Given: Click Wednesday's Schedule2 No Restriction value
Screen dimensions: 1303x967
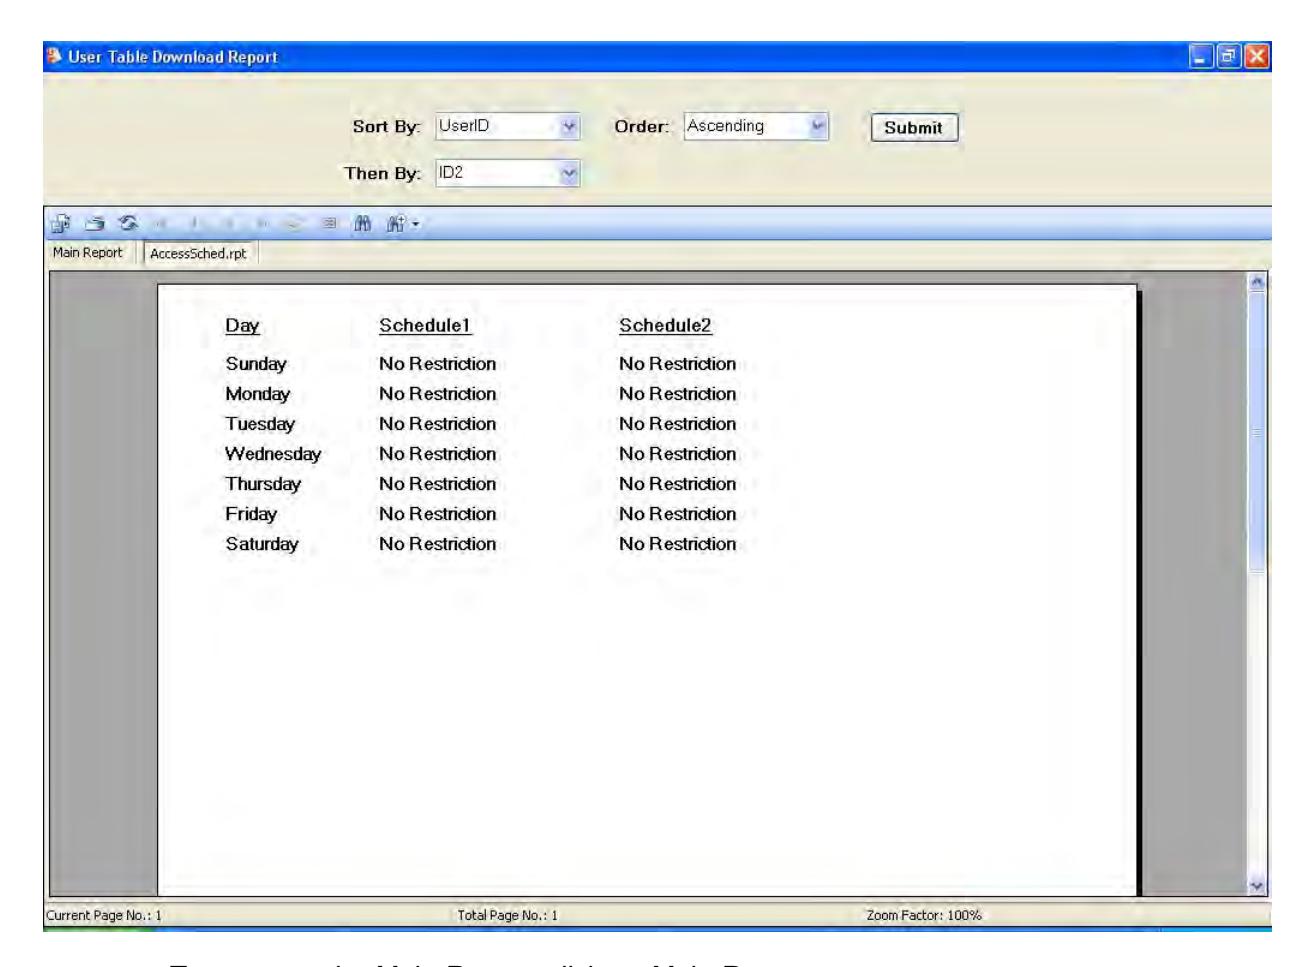Looking at the screenshot, I should coord(677,454).
